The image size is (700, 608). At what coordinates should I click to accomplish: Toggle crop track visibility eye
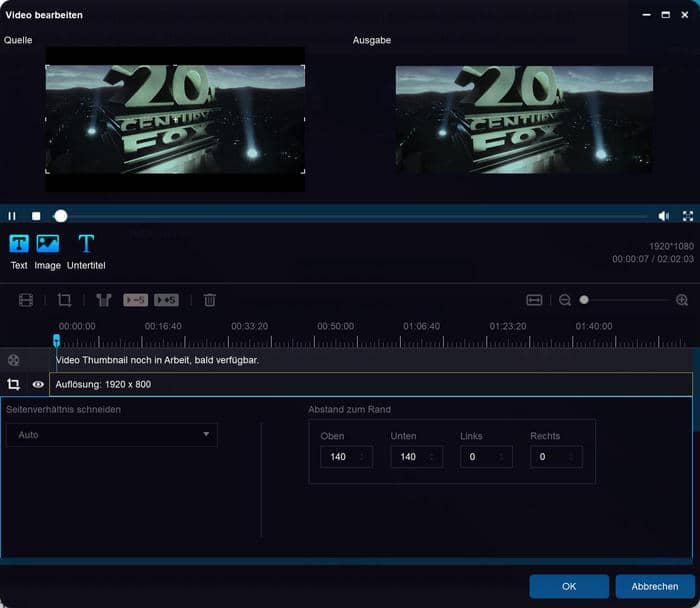point(38,384)
